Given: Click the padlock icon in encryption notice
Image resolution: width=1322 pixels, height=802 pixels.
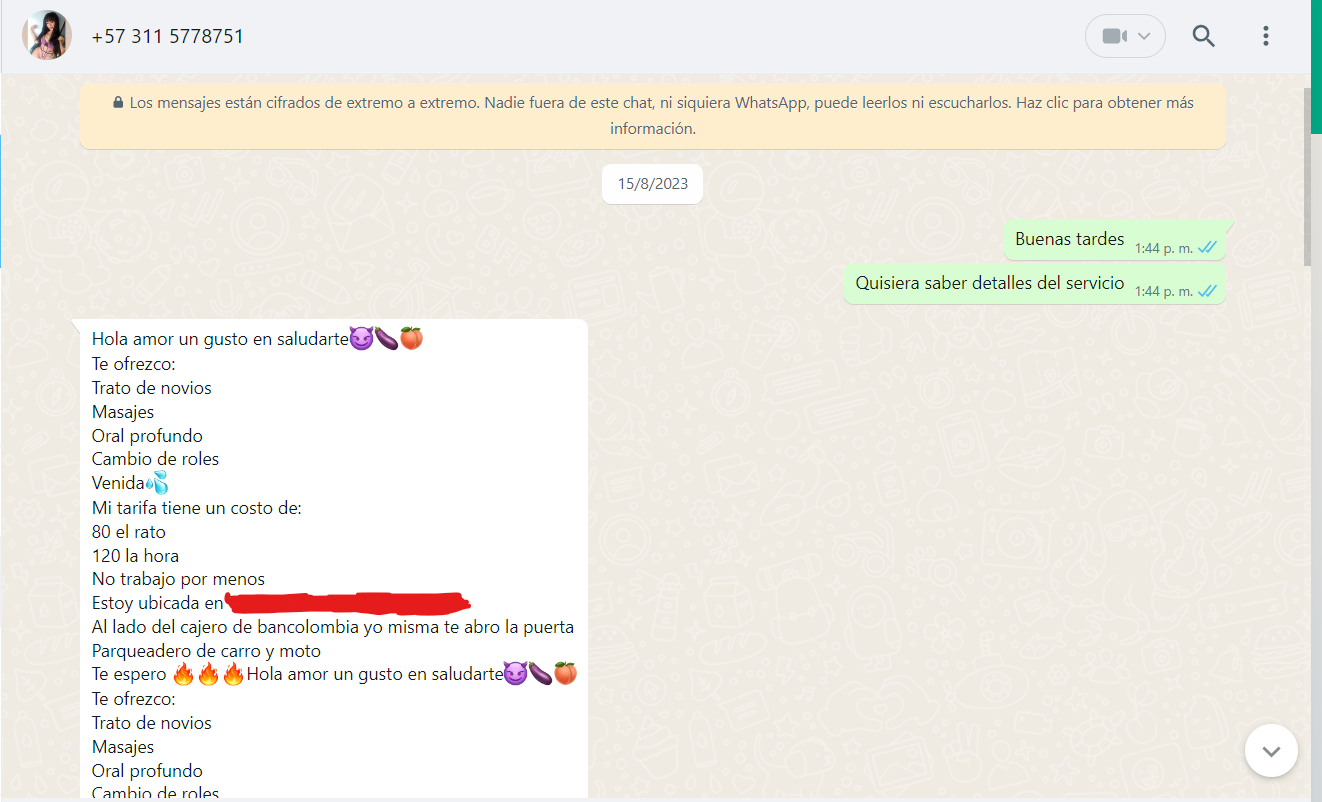Looking at the screenshot, I should pyautogui.click(x=118, y=103).
